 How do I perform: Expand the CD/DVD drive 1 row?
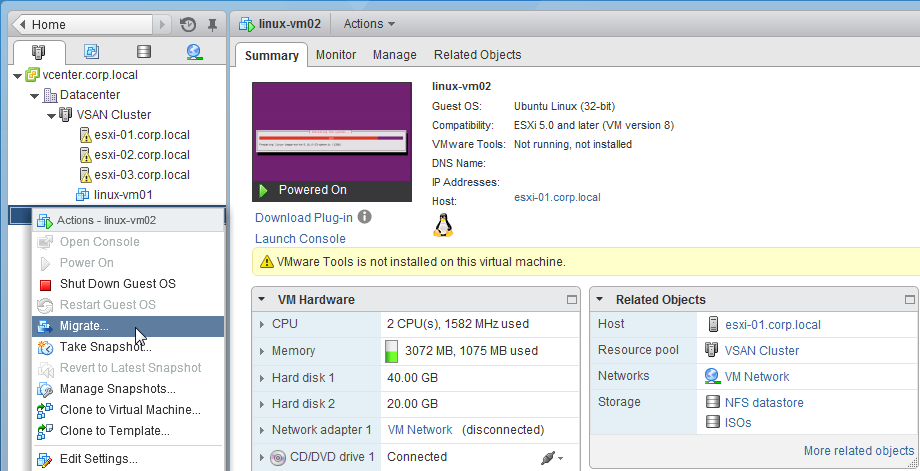tap(262, 458)
